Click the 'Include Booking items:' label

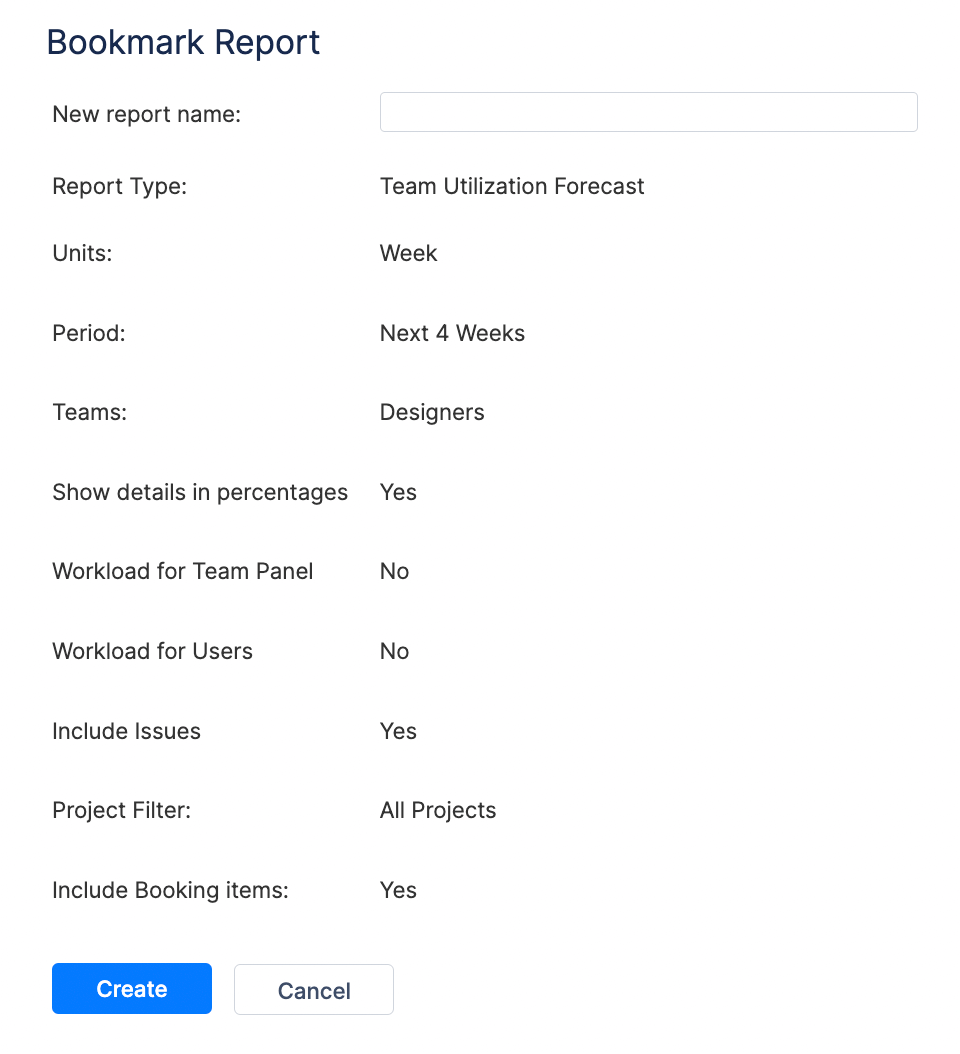(170, 890)
